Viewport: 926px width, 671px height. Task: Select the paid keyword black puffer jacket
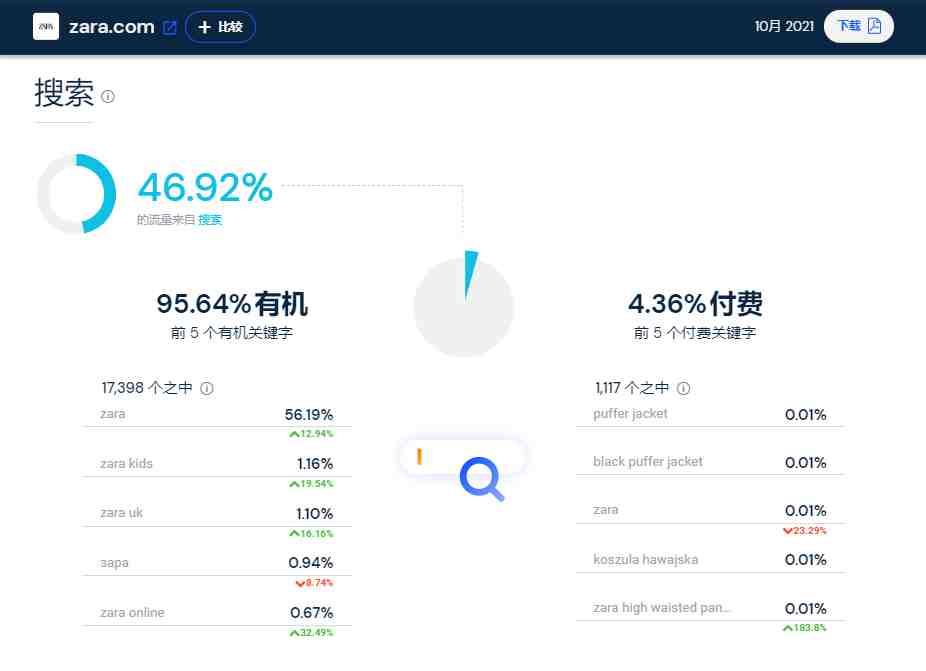(648, 461)
